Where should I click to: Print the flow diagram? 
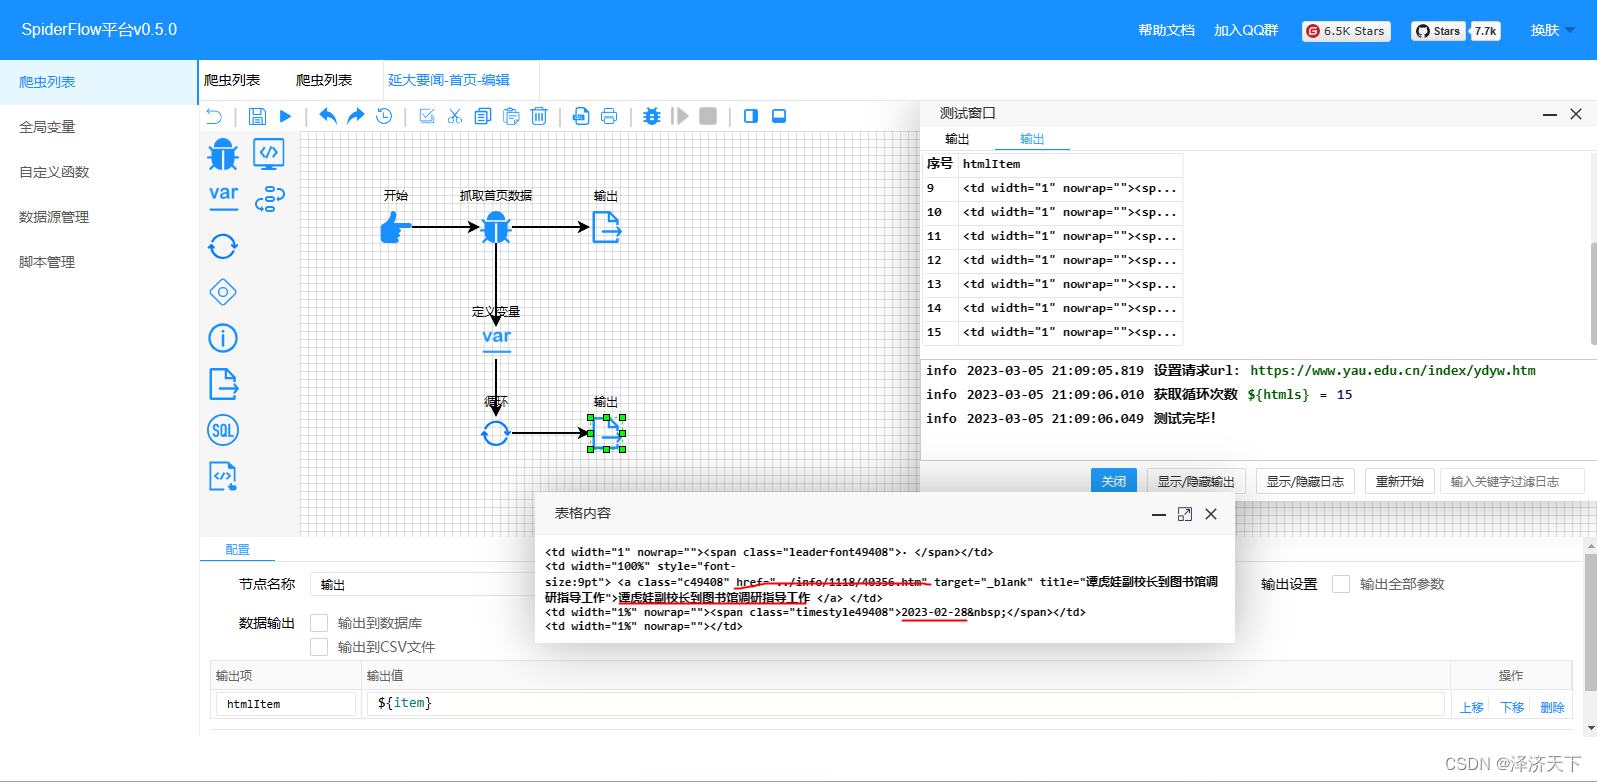tap(609, 116)
